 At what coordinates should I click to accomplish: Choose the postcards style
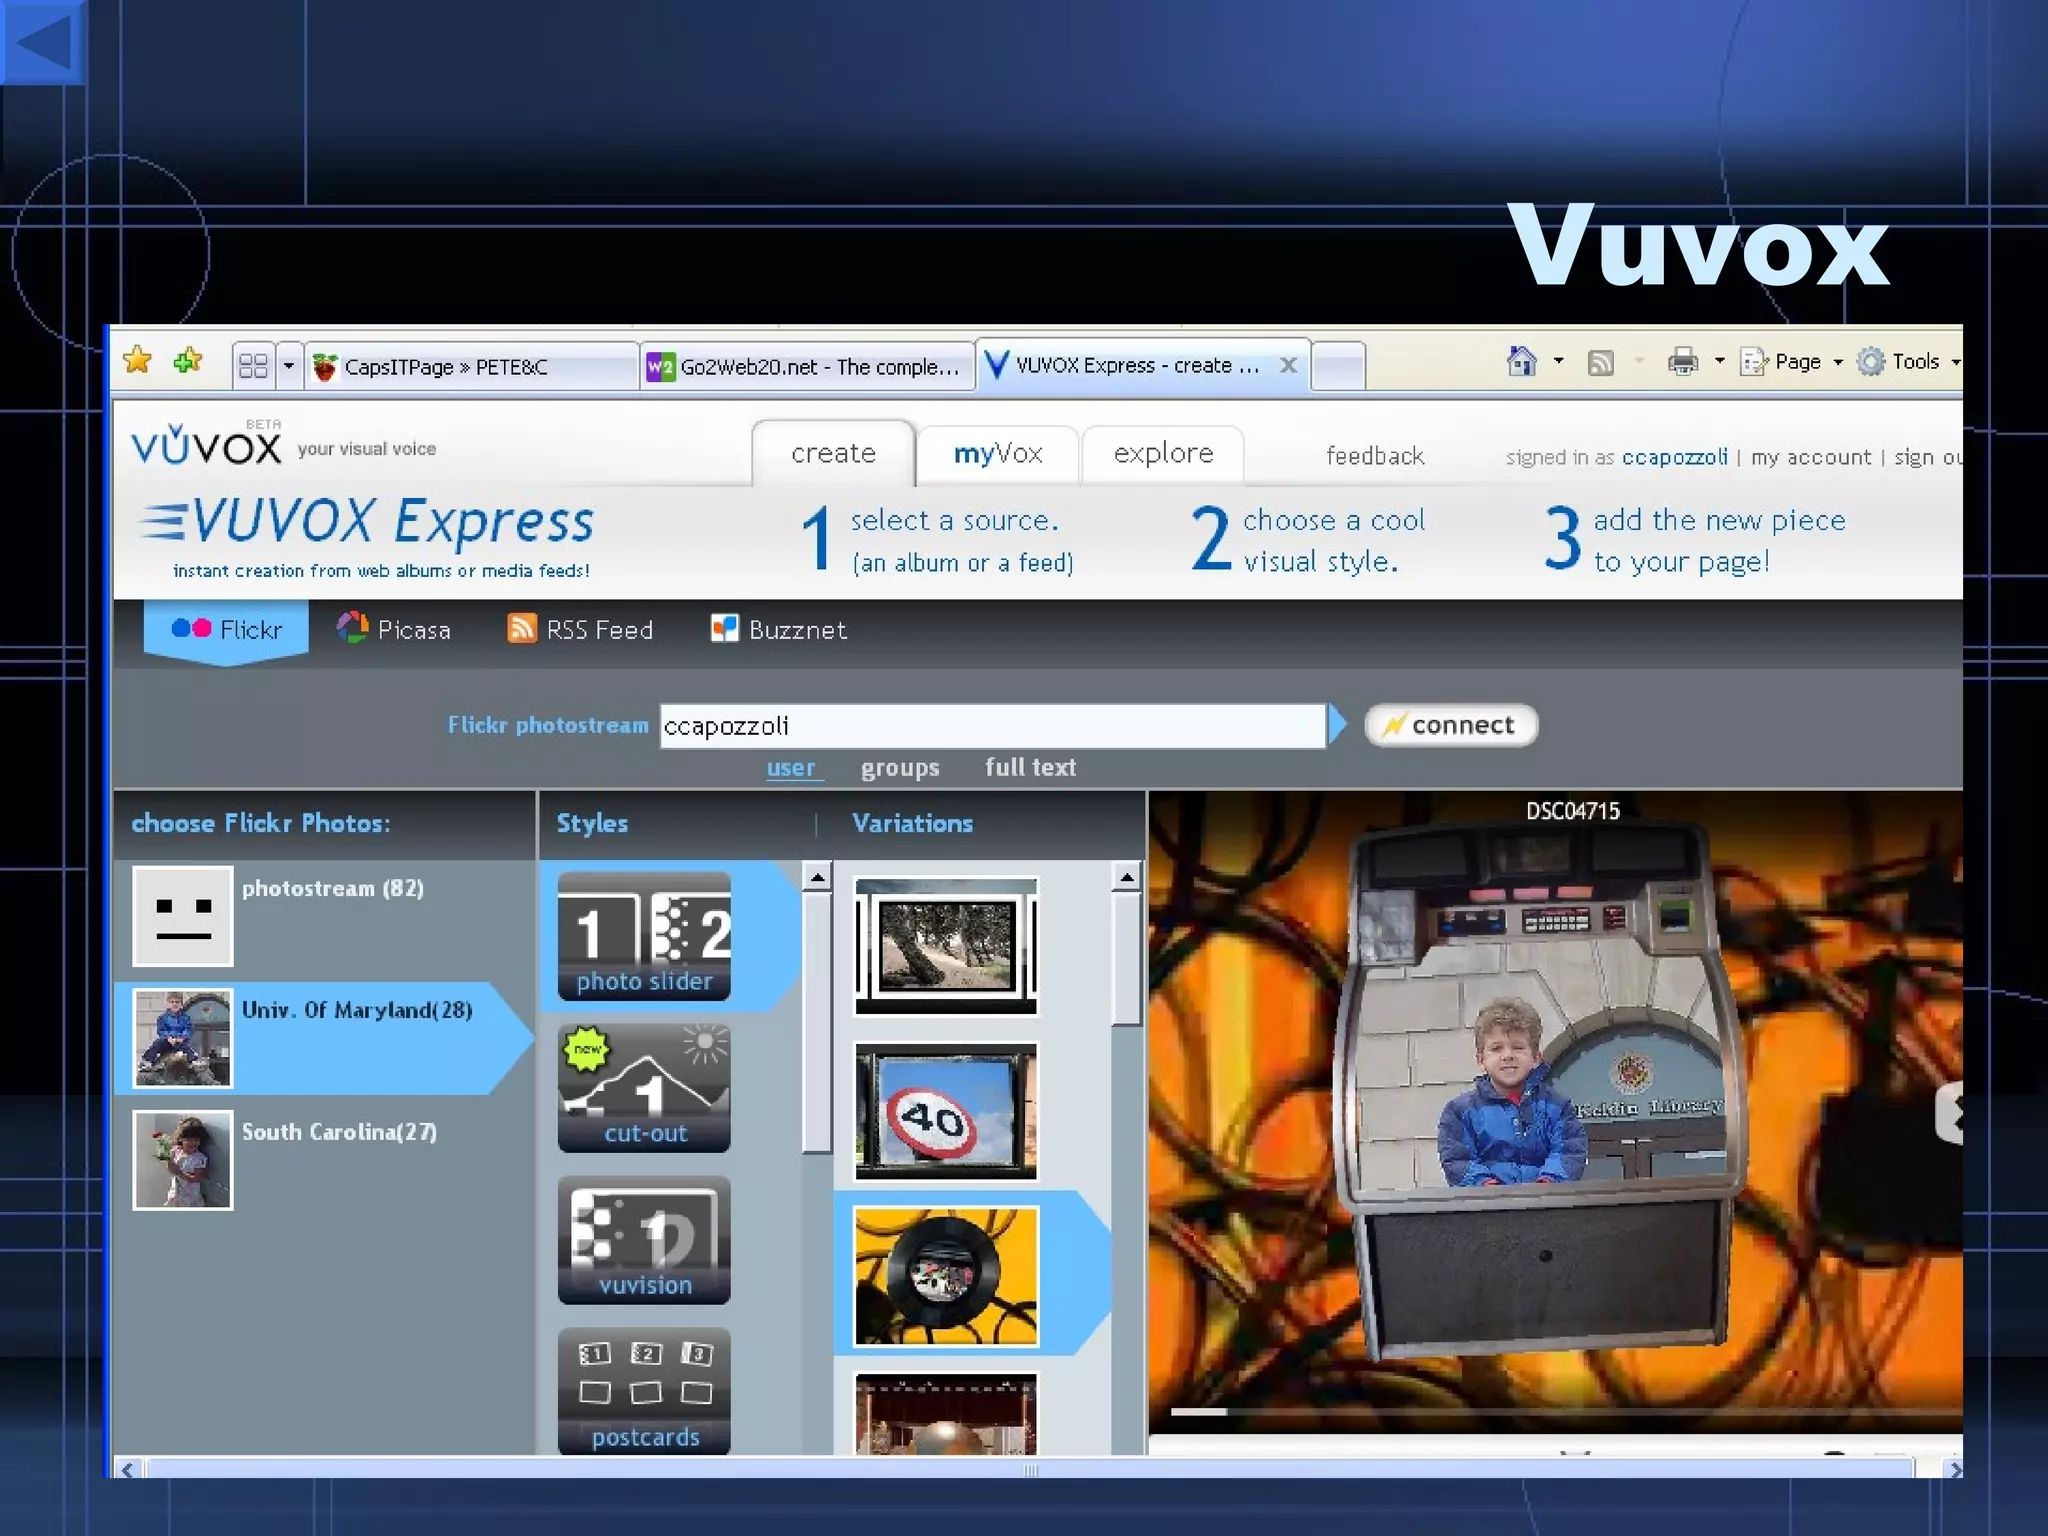[644, 1391]
